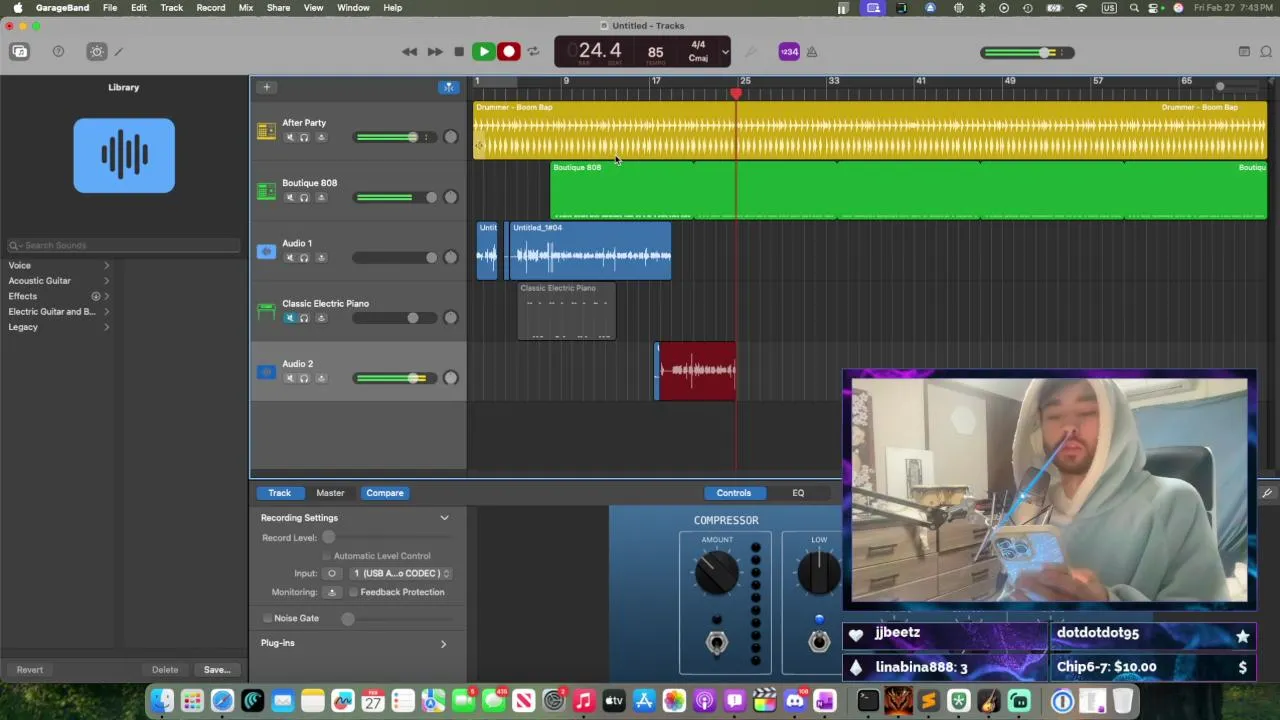This screenshot has width=1280, height=720.
Task: Switch to the Master tab
Action: tap(330, 493)
